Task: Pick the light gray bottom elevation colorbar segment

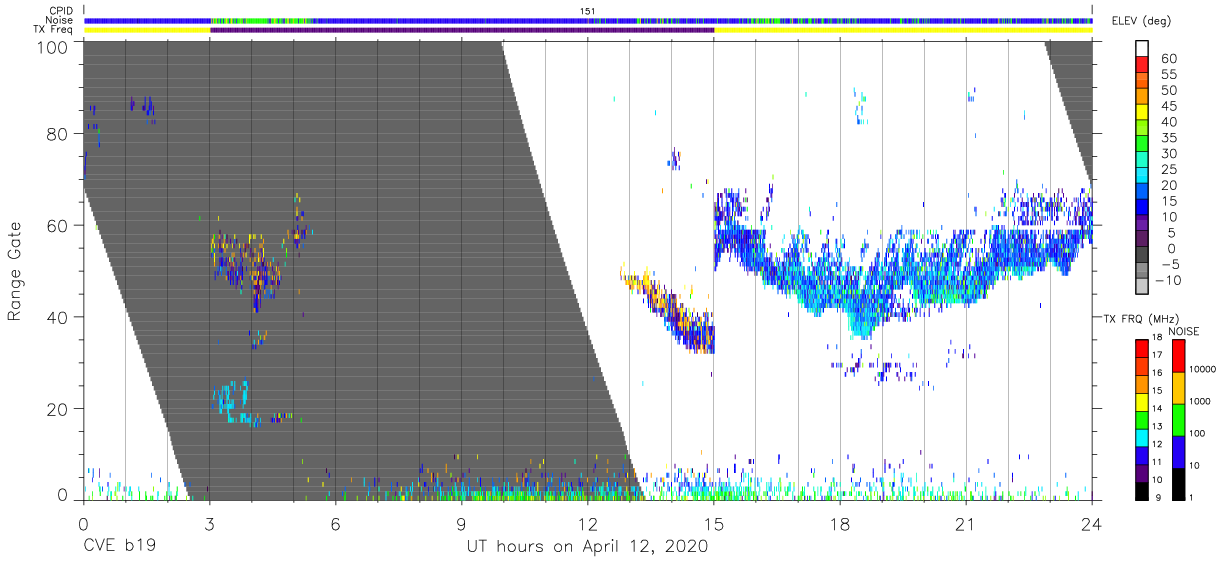Action: pyautogui.click(x=1141, y=287)
